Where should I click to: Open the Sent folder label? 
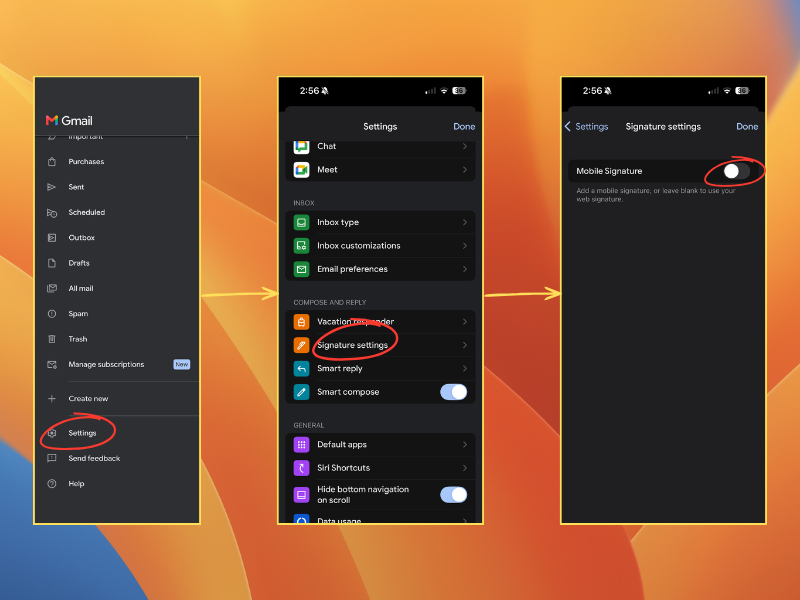pos(76,187)
